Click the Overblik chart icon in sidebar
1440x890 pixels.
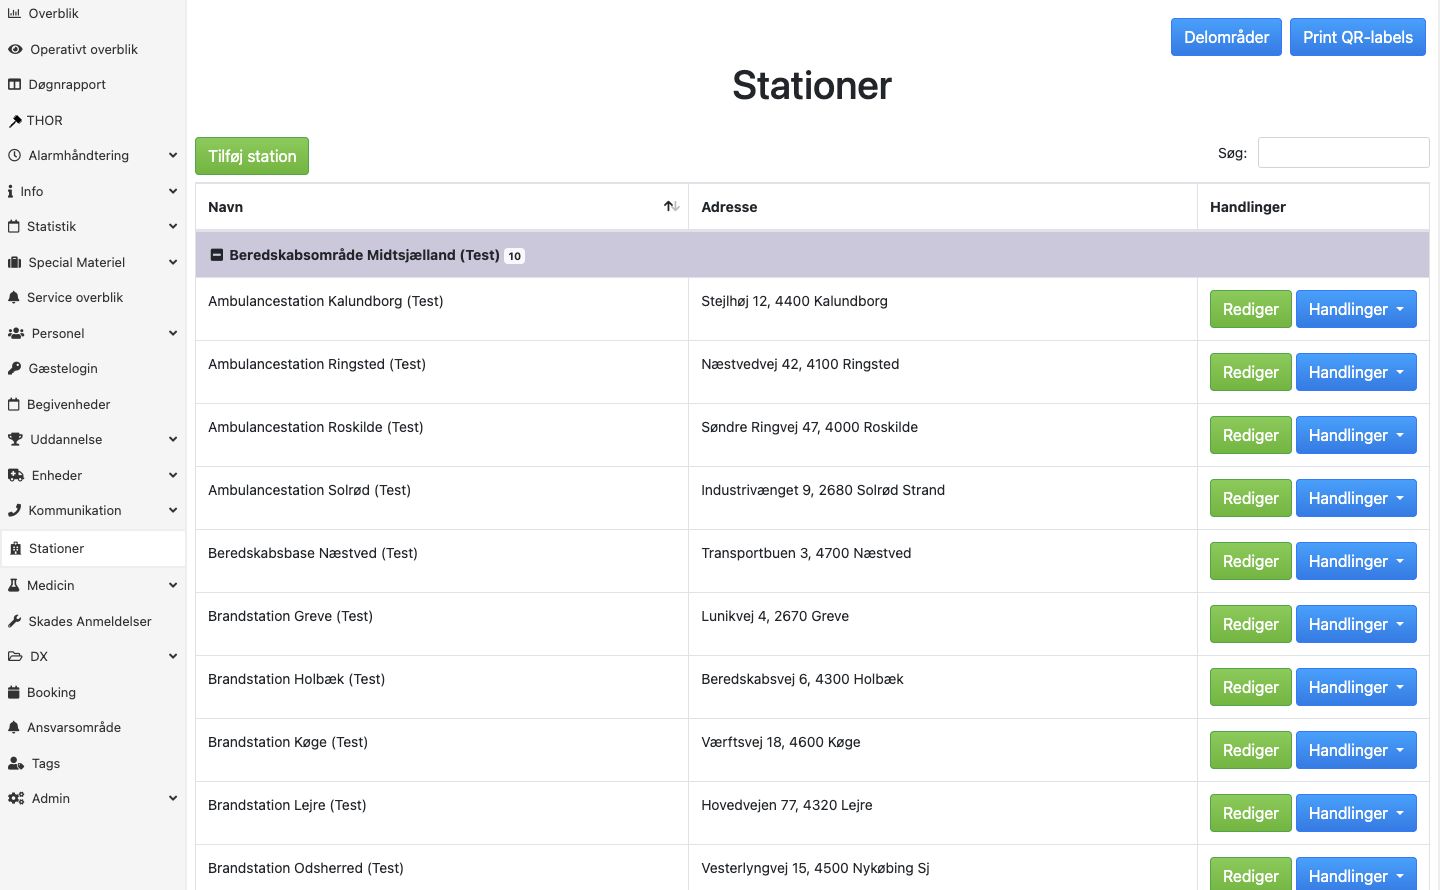(14, 14)
